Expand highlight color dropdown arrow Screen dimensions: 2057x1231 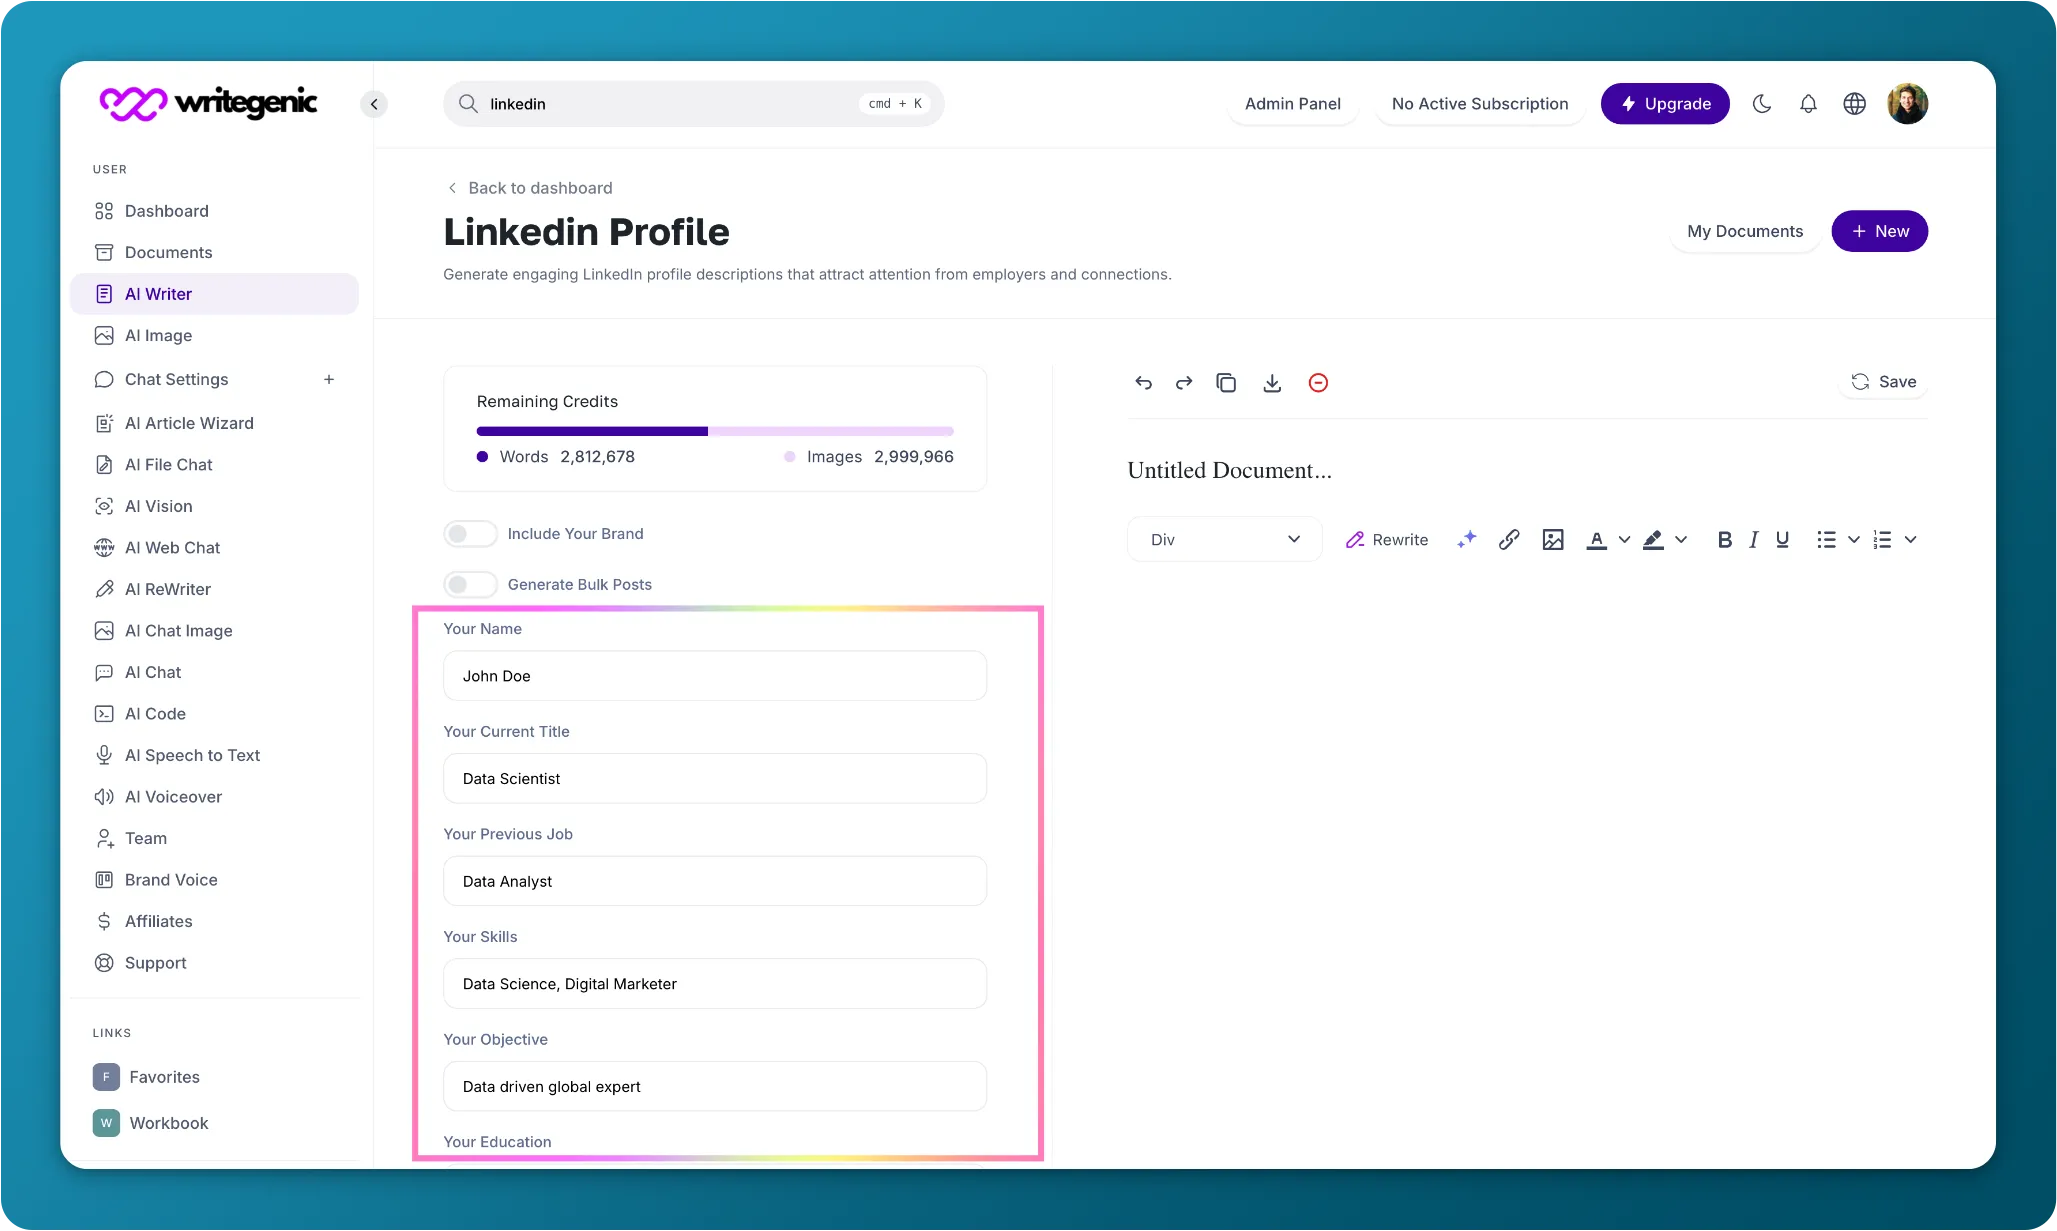(x=1681, y=540)
